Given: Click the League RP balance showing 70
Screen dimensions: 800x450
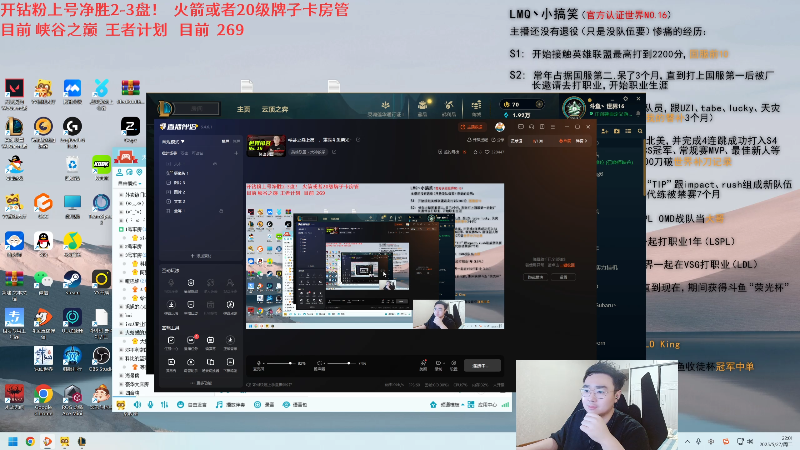Looking at the screenshot, I should (x=523, y=104).
